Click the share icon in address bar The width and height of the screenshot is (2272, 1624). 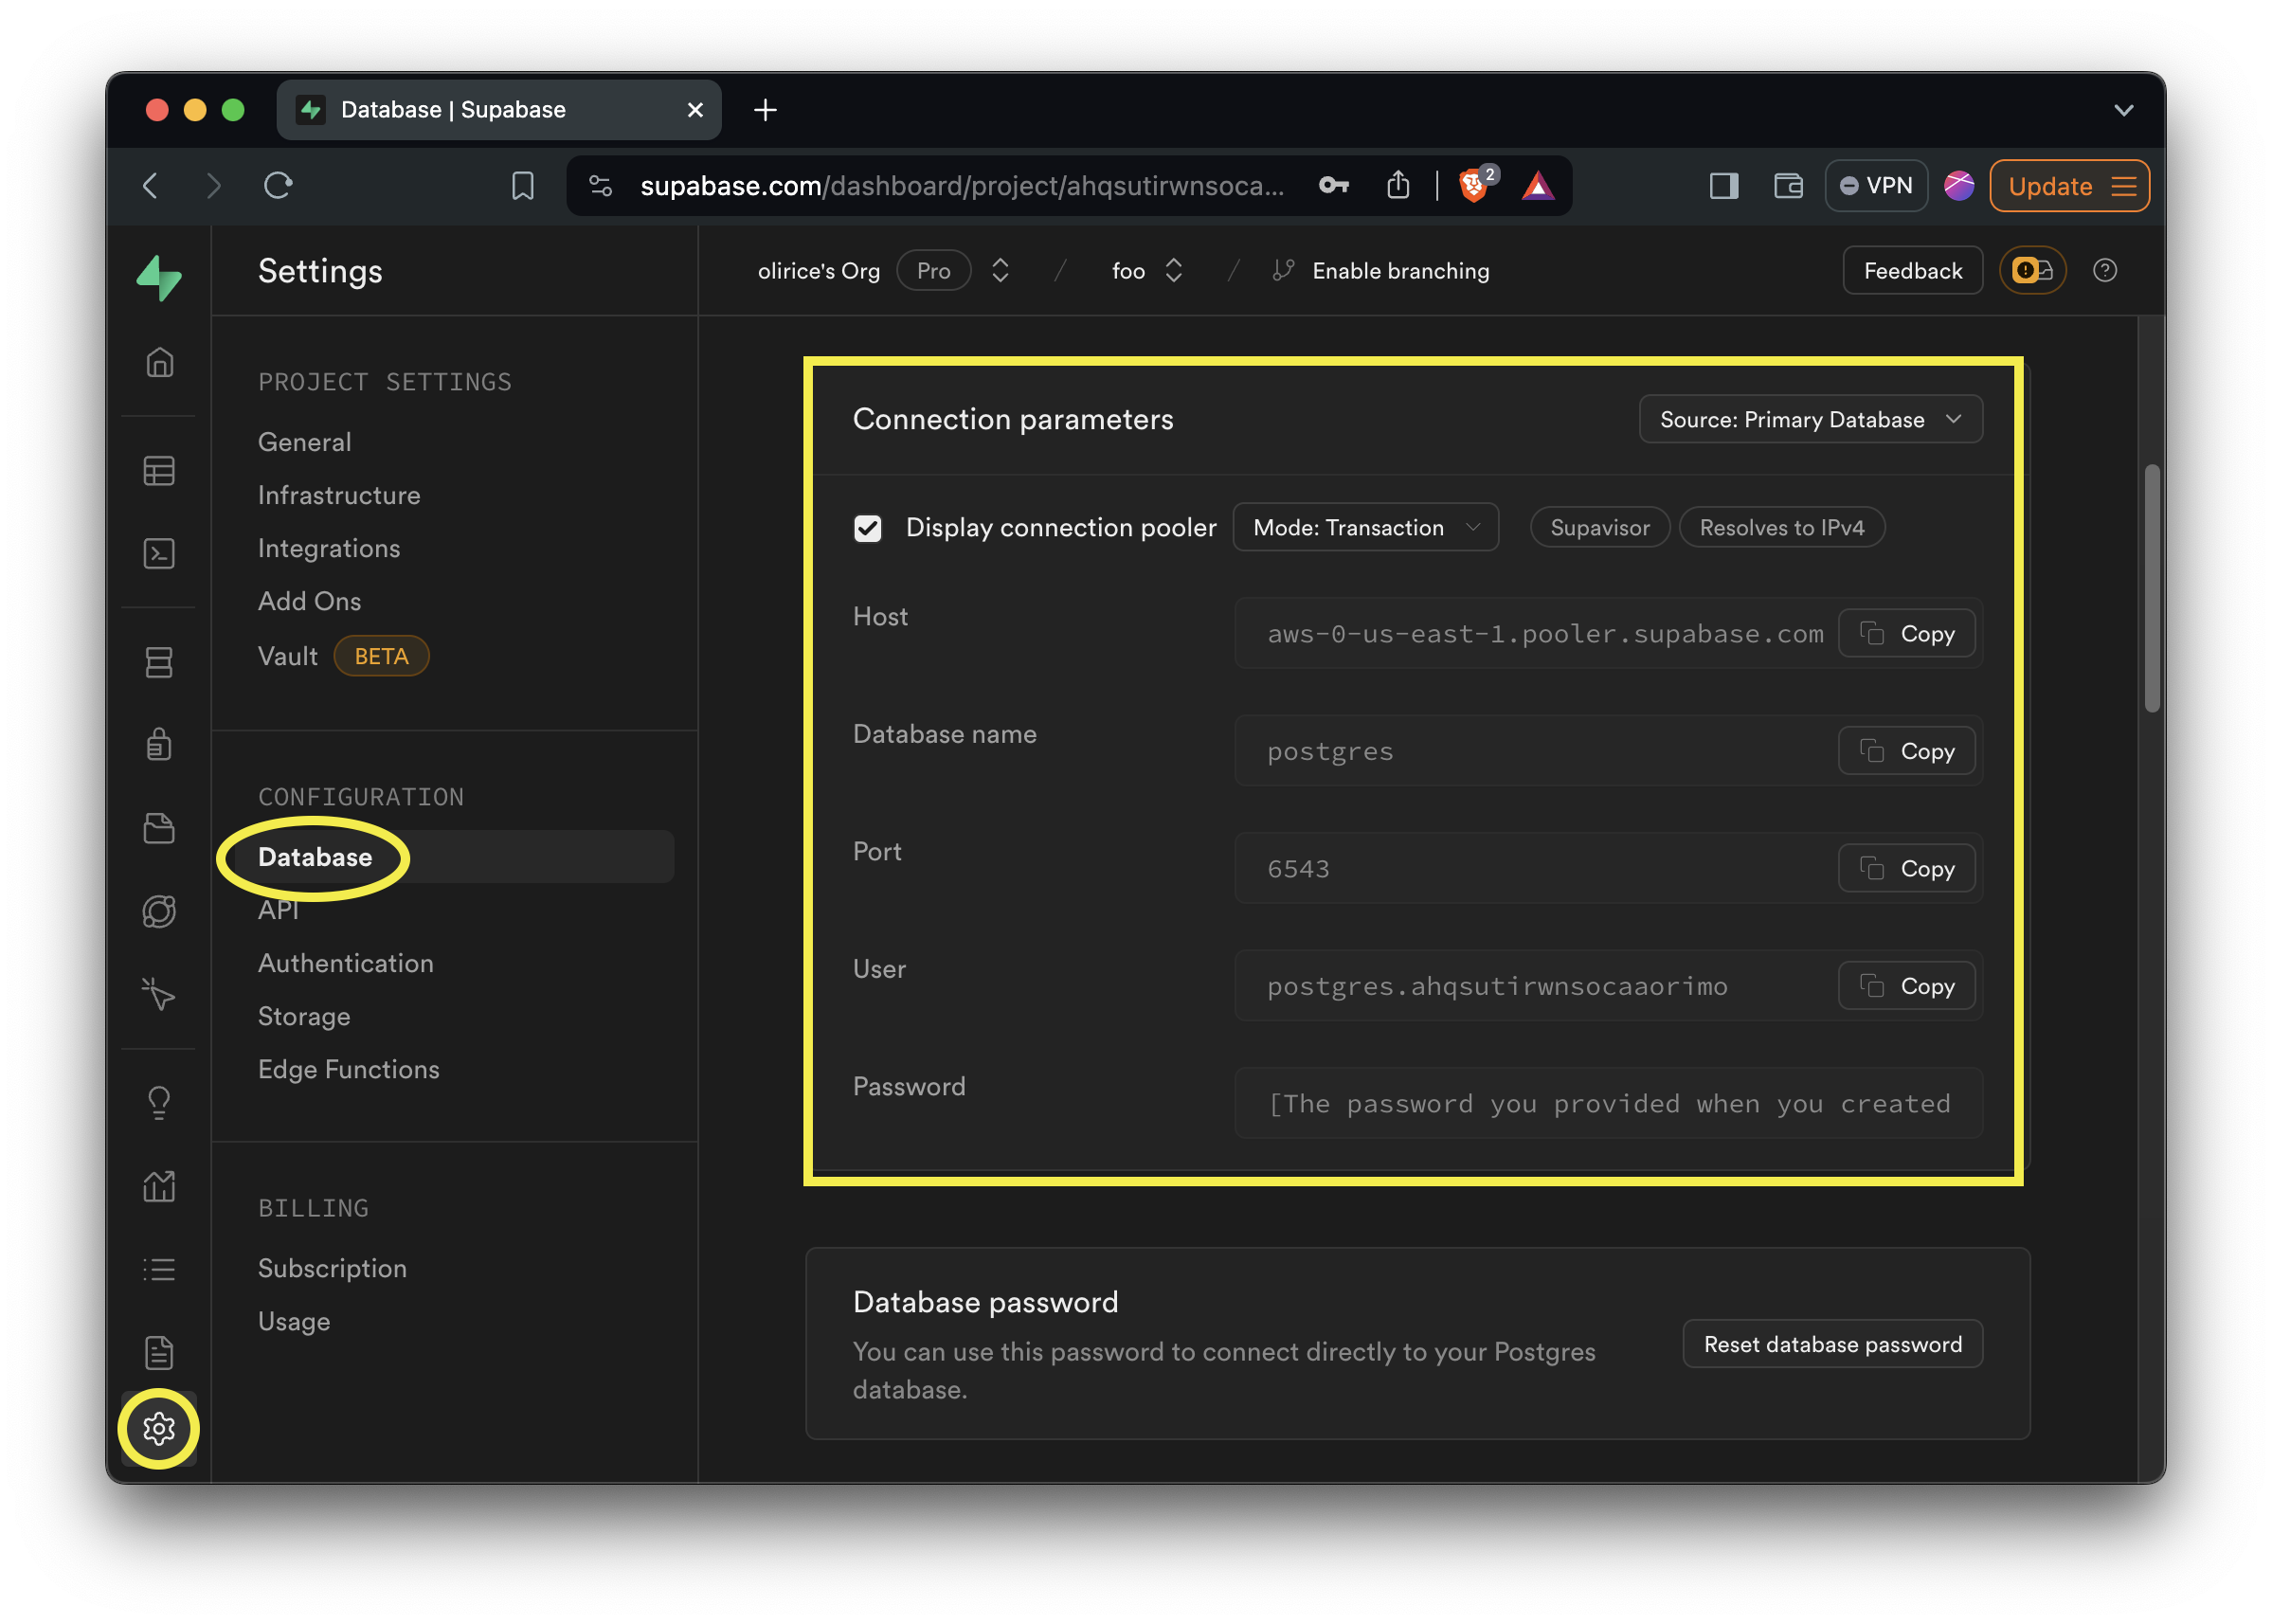point(1398,185)
